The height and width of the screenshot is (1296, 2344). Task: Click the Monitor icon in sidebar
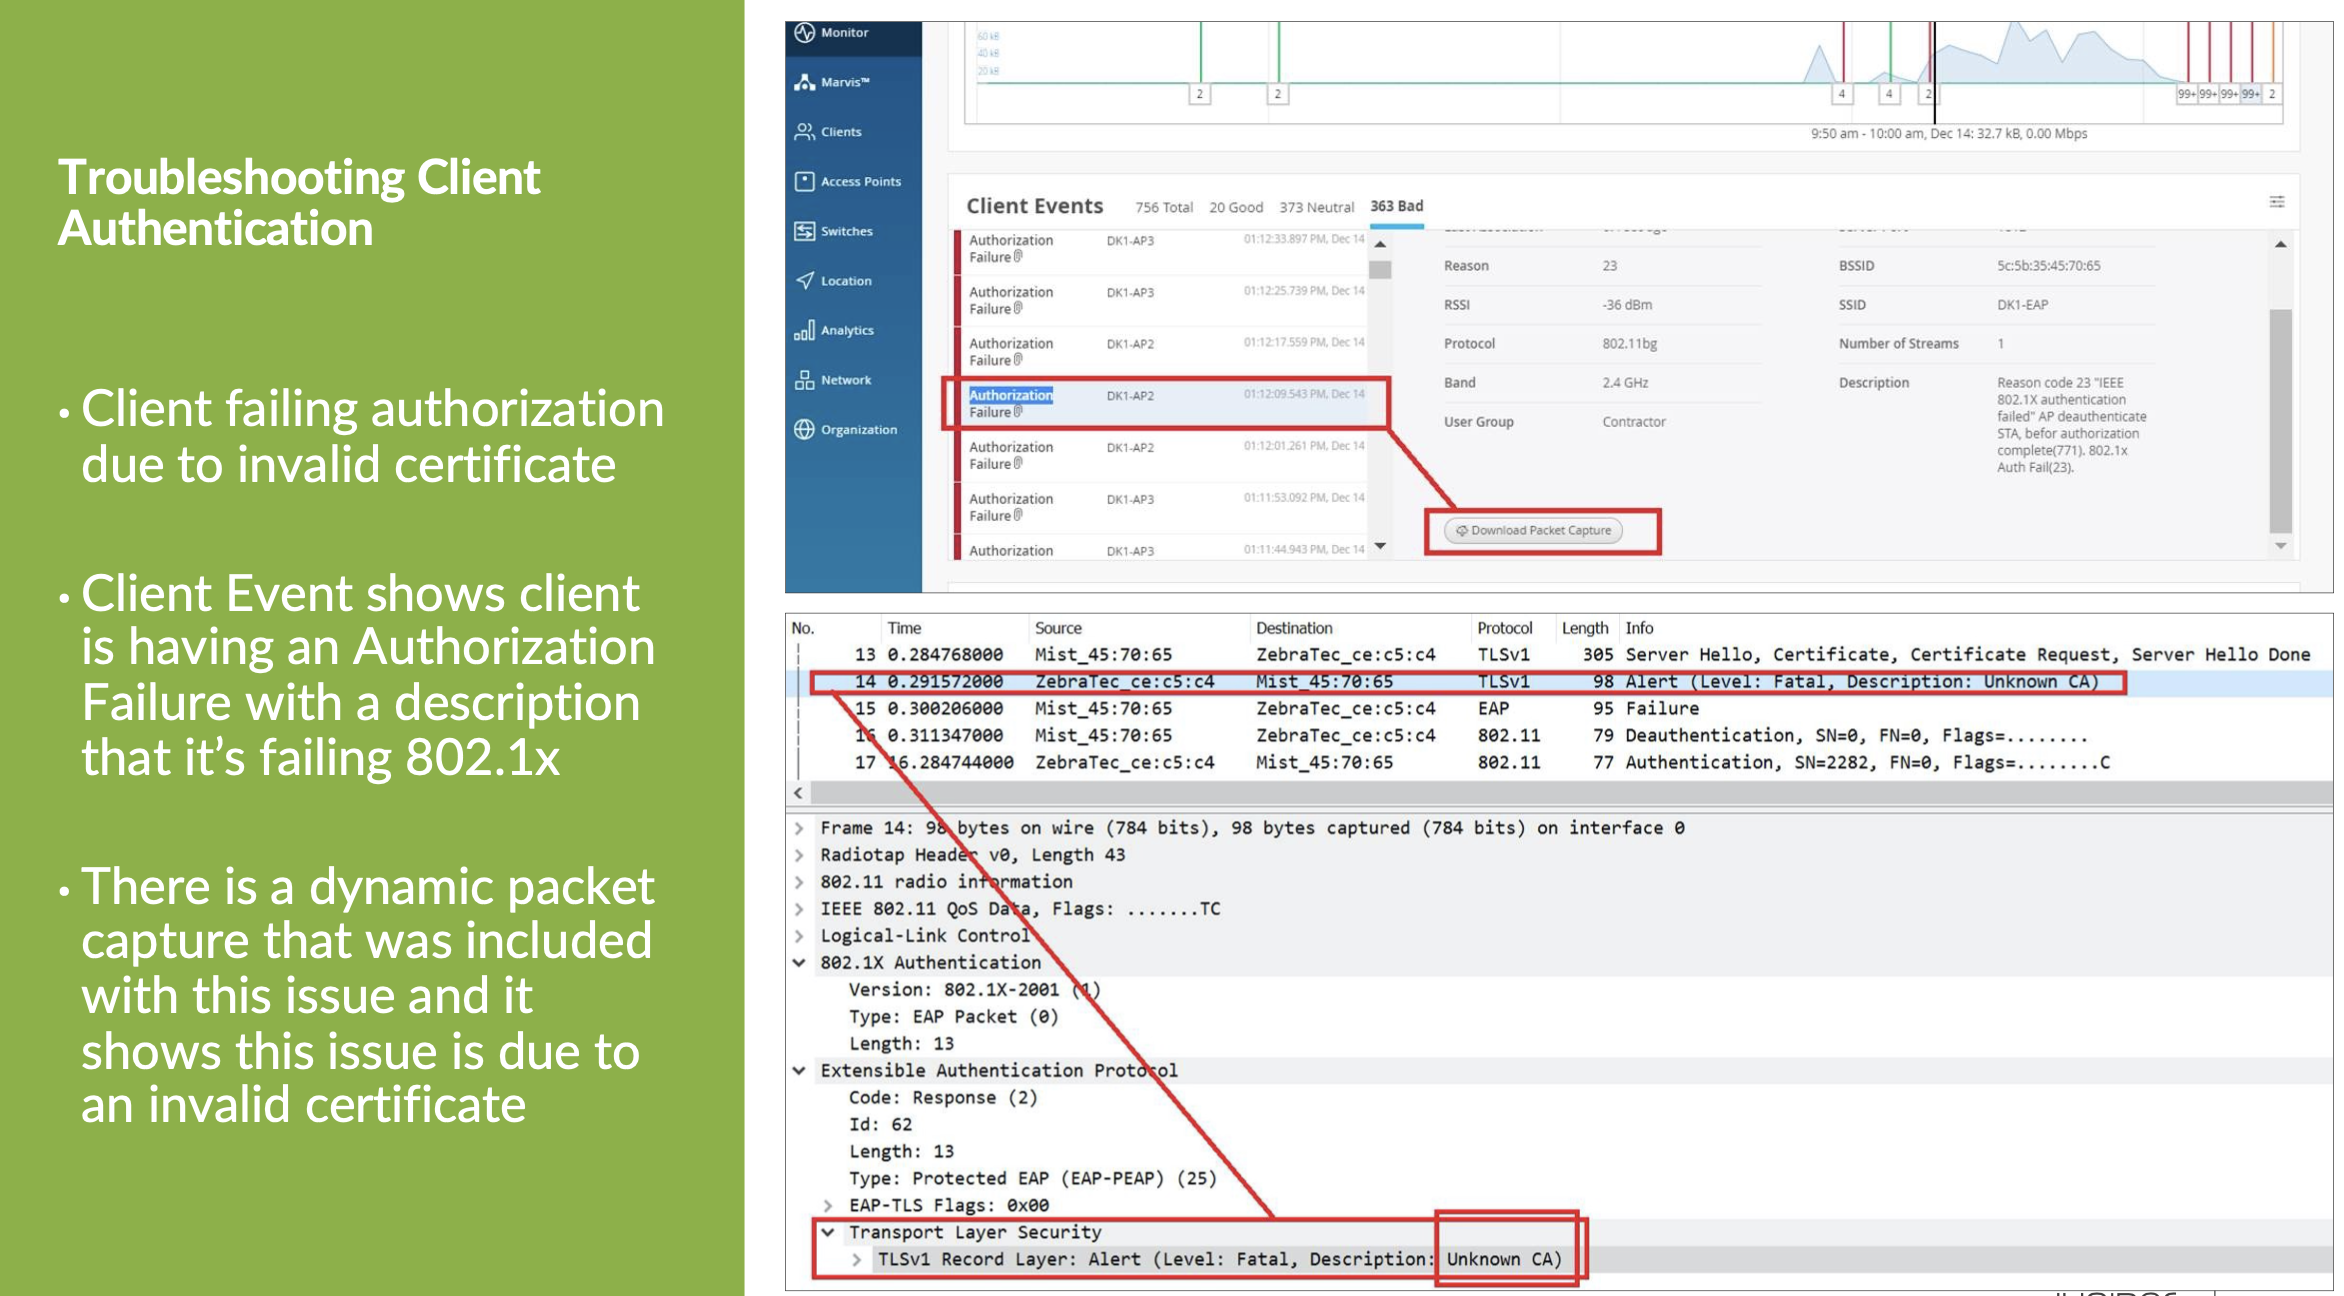(805, 33)
